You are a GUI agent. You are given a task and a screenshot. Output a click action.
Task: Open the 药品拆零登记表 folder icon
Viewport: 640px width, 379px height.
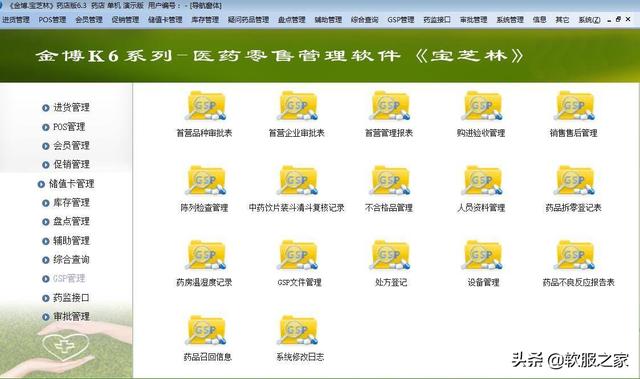pos(574,181)
